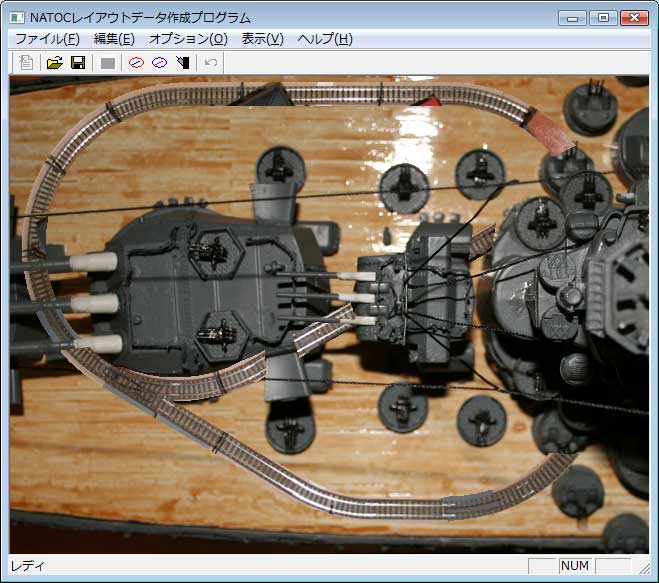Click the layout photo in the canvas
Screen dimensions: 659x583
point(329,314)
